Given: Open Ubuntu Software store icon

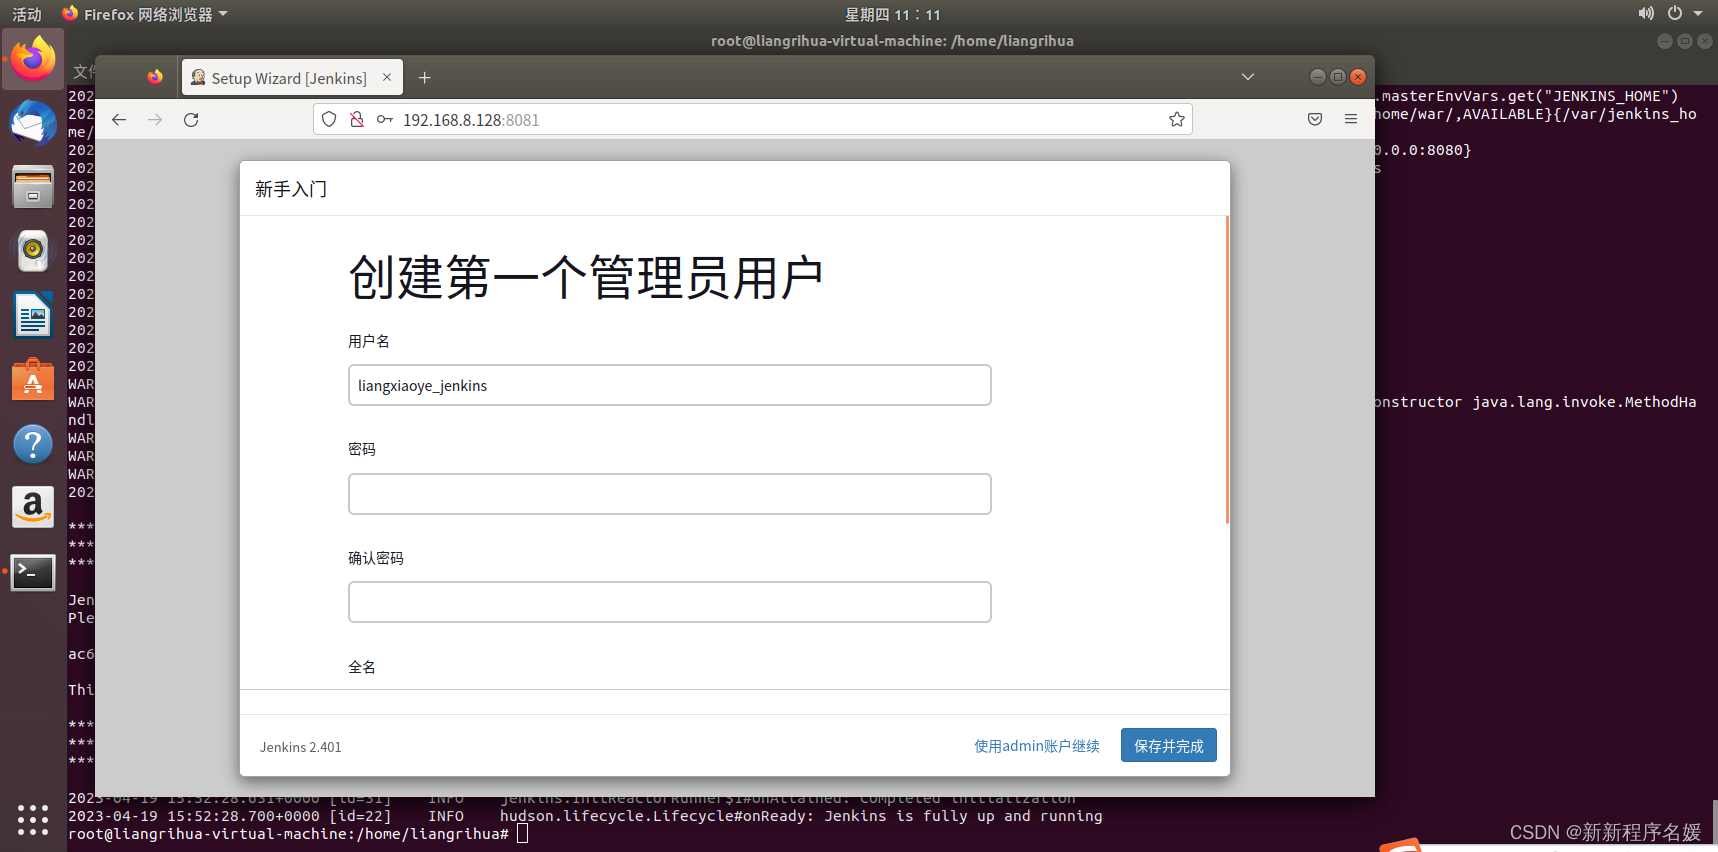Looking at the screenshot, I should [33, 380].
